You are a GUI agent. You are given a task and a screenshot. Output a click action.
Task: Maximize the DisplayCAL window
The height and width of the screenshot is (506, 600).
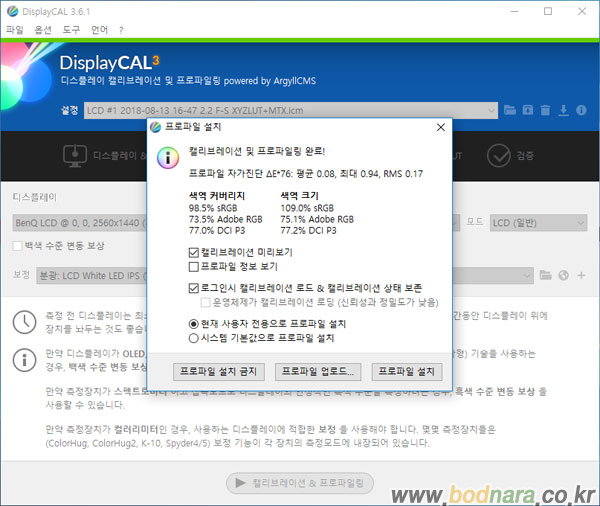pyautogui.click(x=548, y=11)
